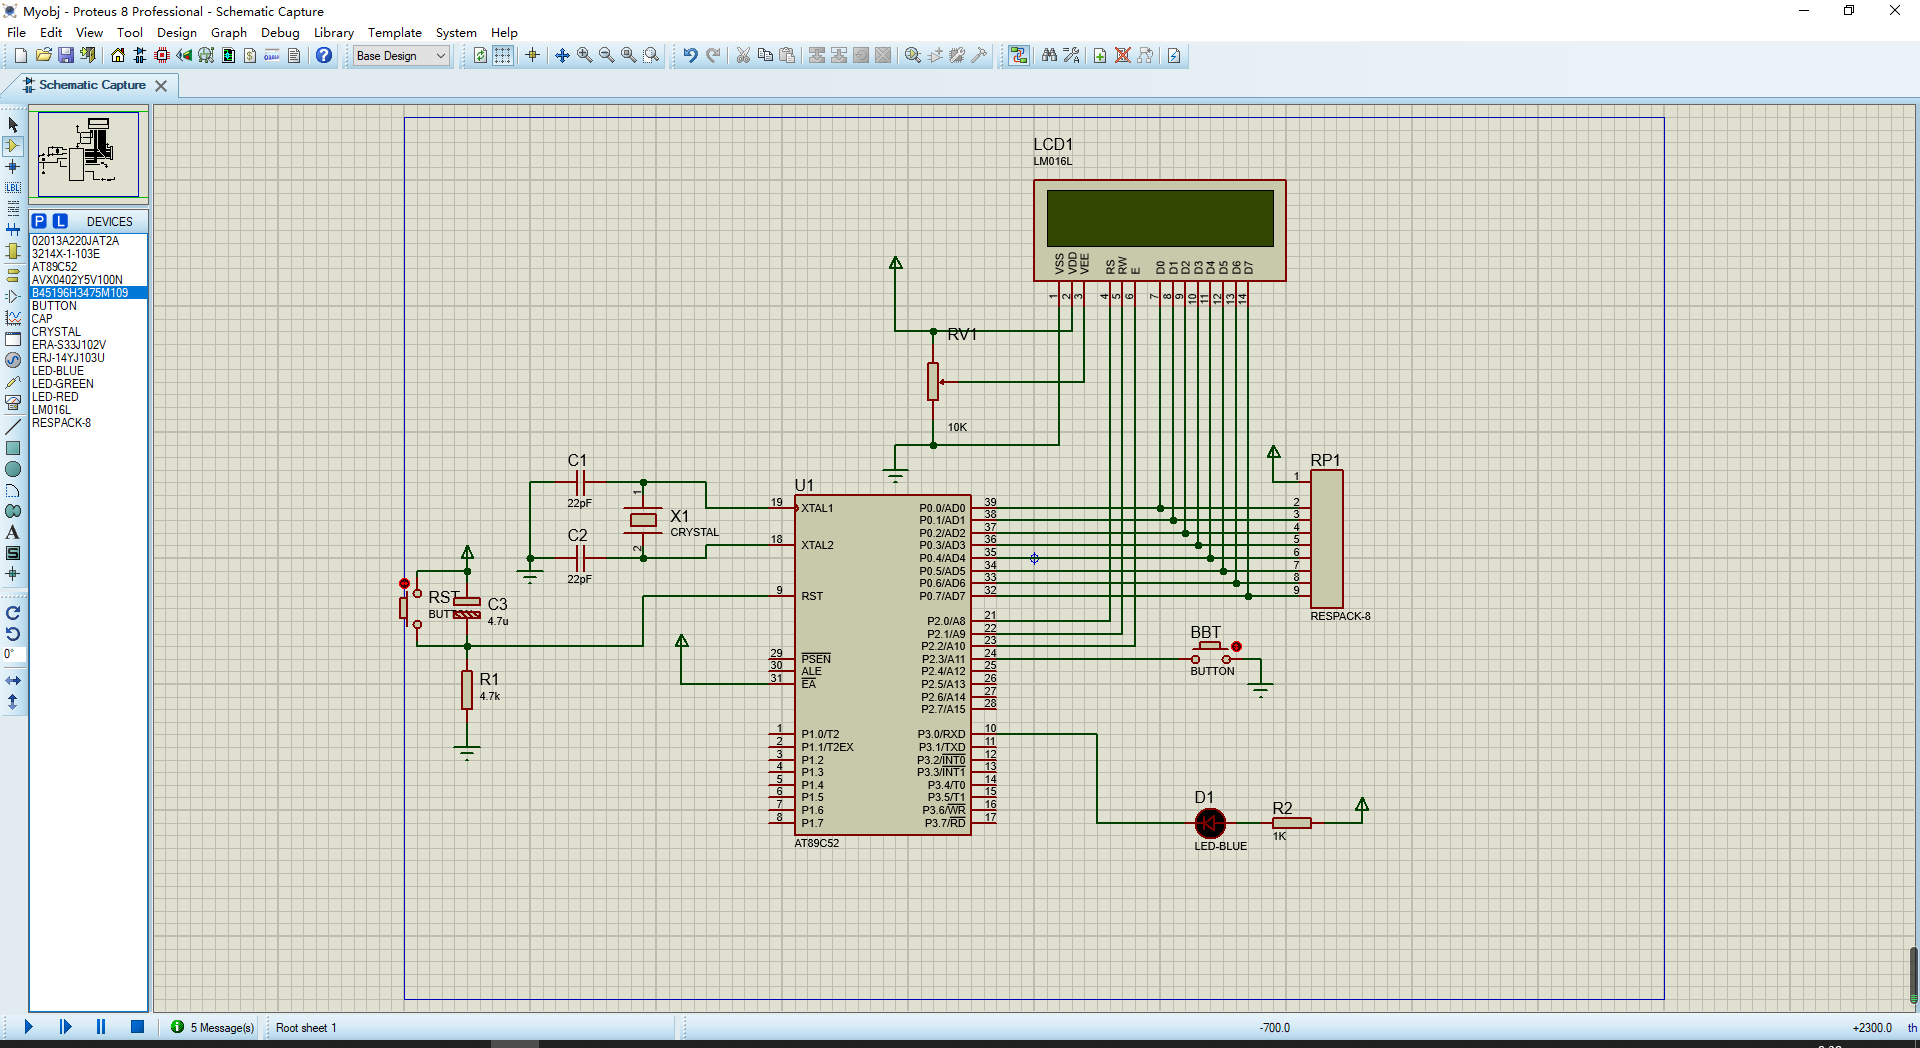Open the Search and Tag binoculars tool
Image resolution: width=1920 pixels, height=1048 pixels.
pyautogui.click(x=1049, y=56)
